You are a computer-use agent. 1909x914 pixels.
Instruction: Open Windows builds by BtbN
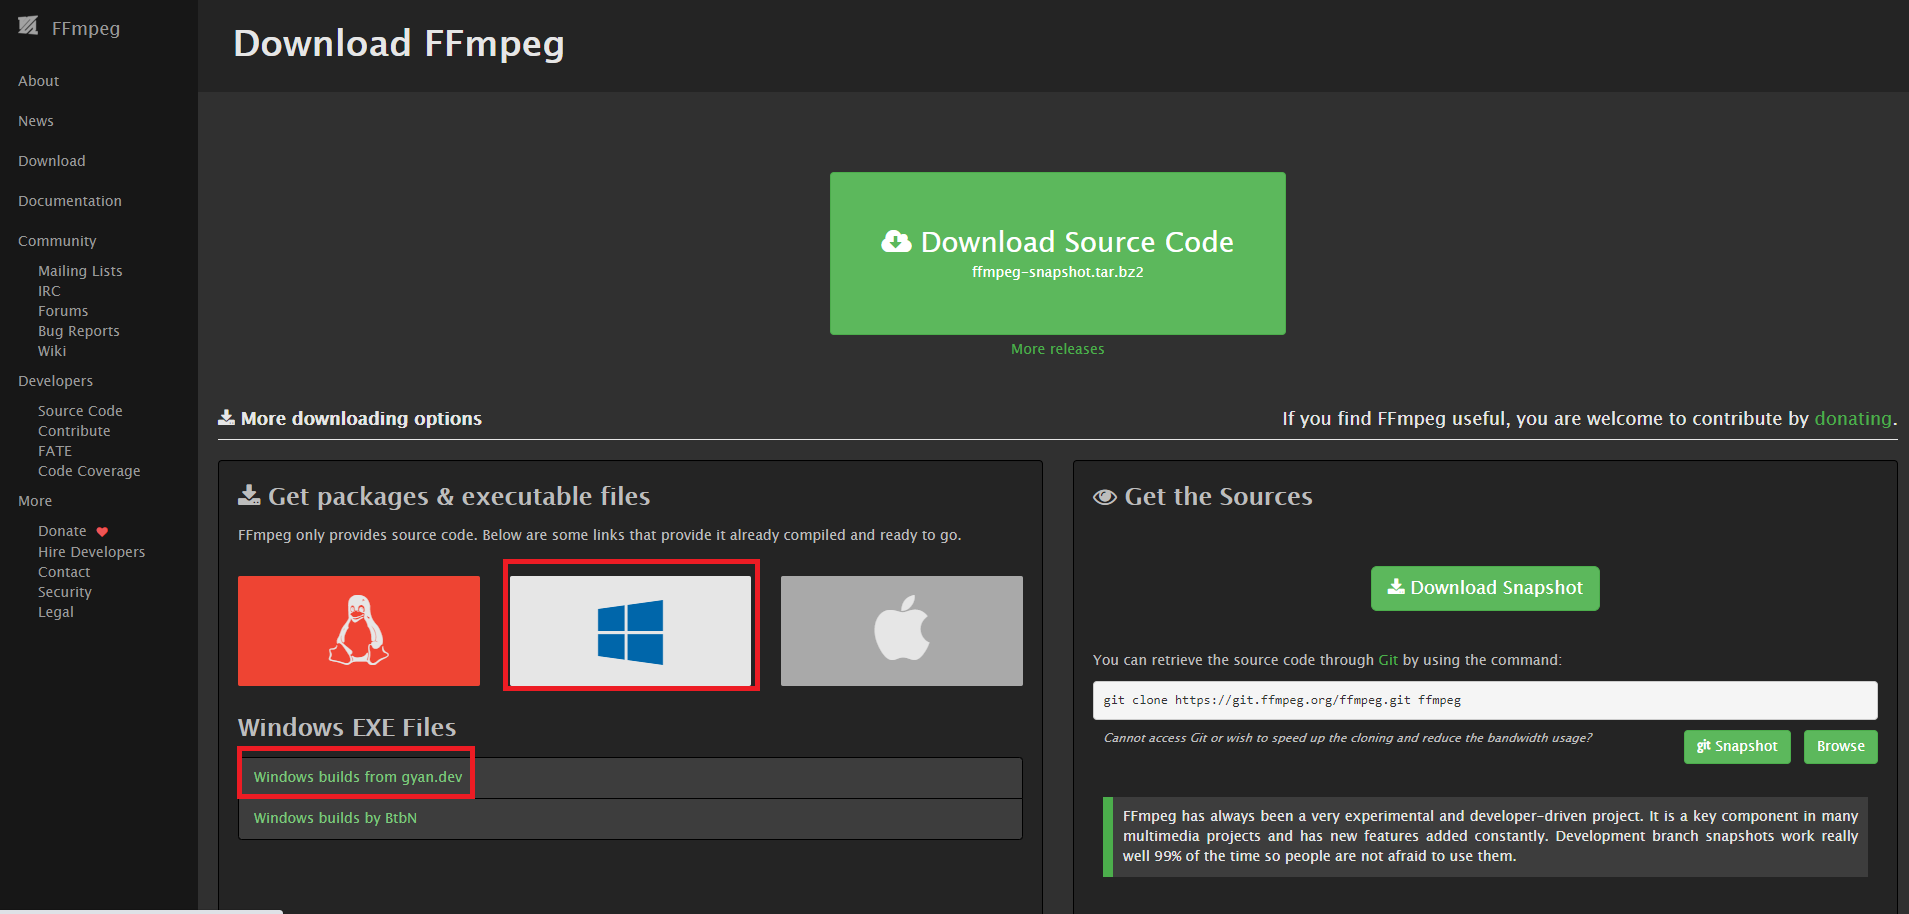click(x=335, y=818)
